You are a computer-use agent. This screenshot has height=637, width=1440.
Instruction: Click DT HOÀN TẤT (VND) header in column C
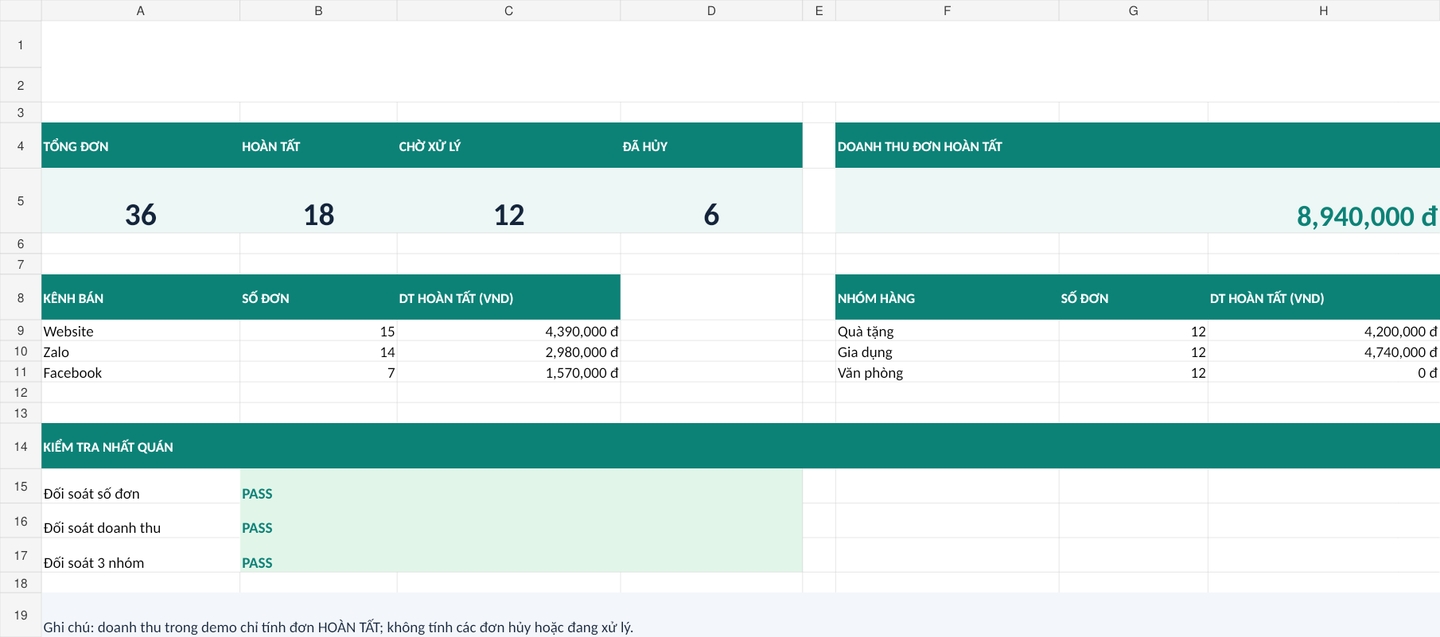(508, 297)
